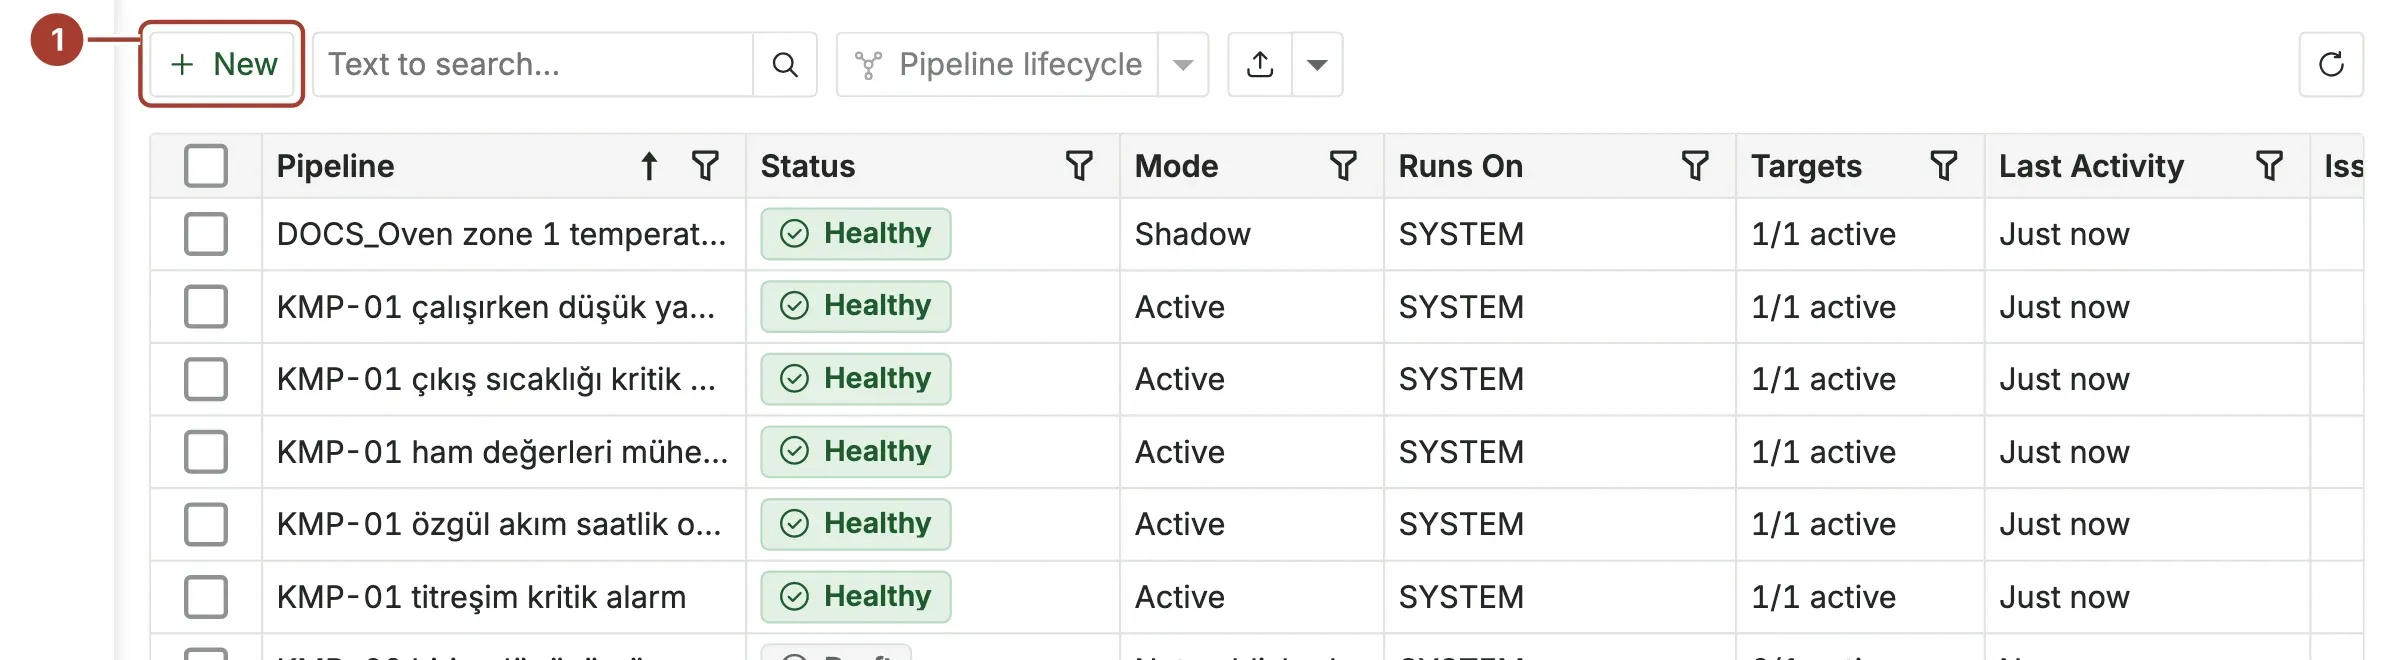The image size is (2400, 660).
Task: Expand the export options arrow
Action: [1317, 65]
